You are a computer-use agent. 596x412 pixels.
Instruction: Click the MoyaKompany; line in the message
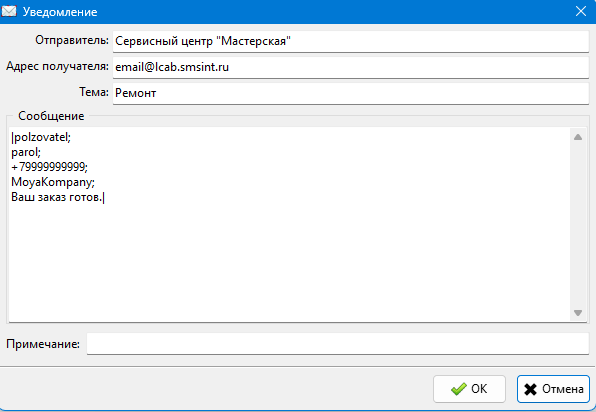coord(53,182)
